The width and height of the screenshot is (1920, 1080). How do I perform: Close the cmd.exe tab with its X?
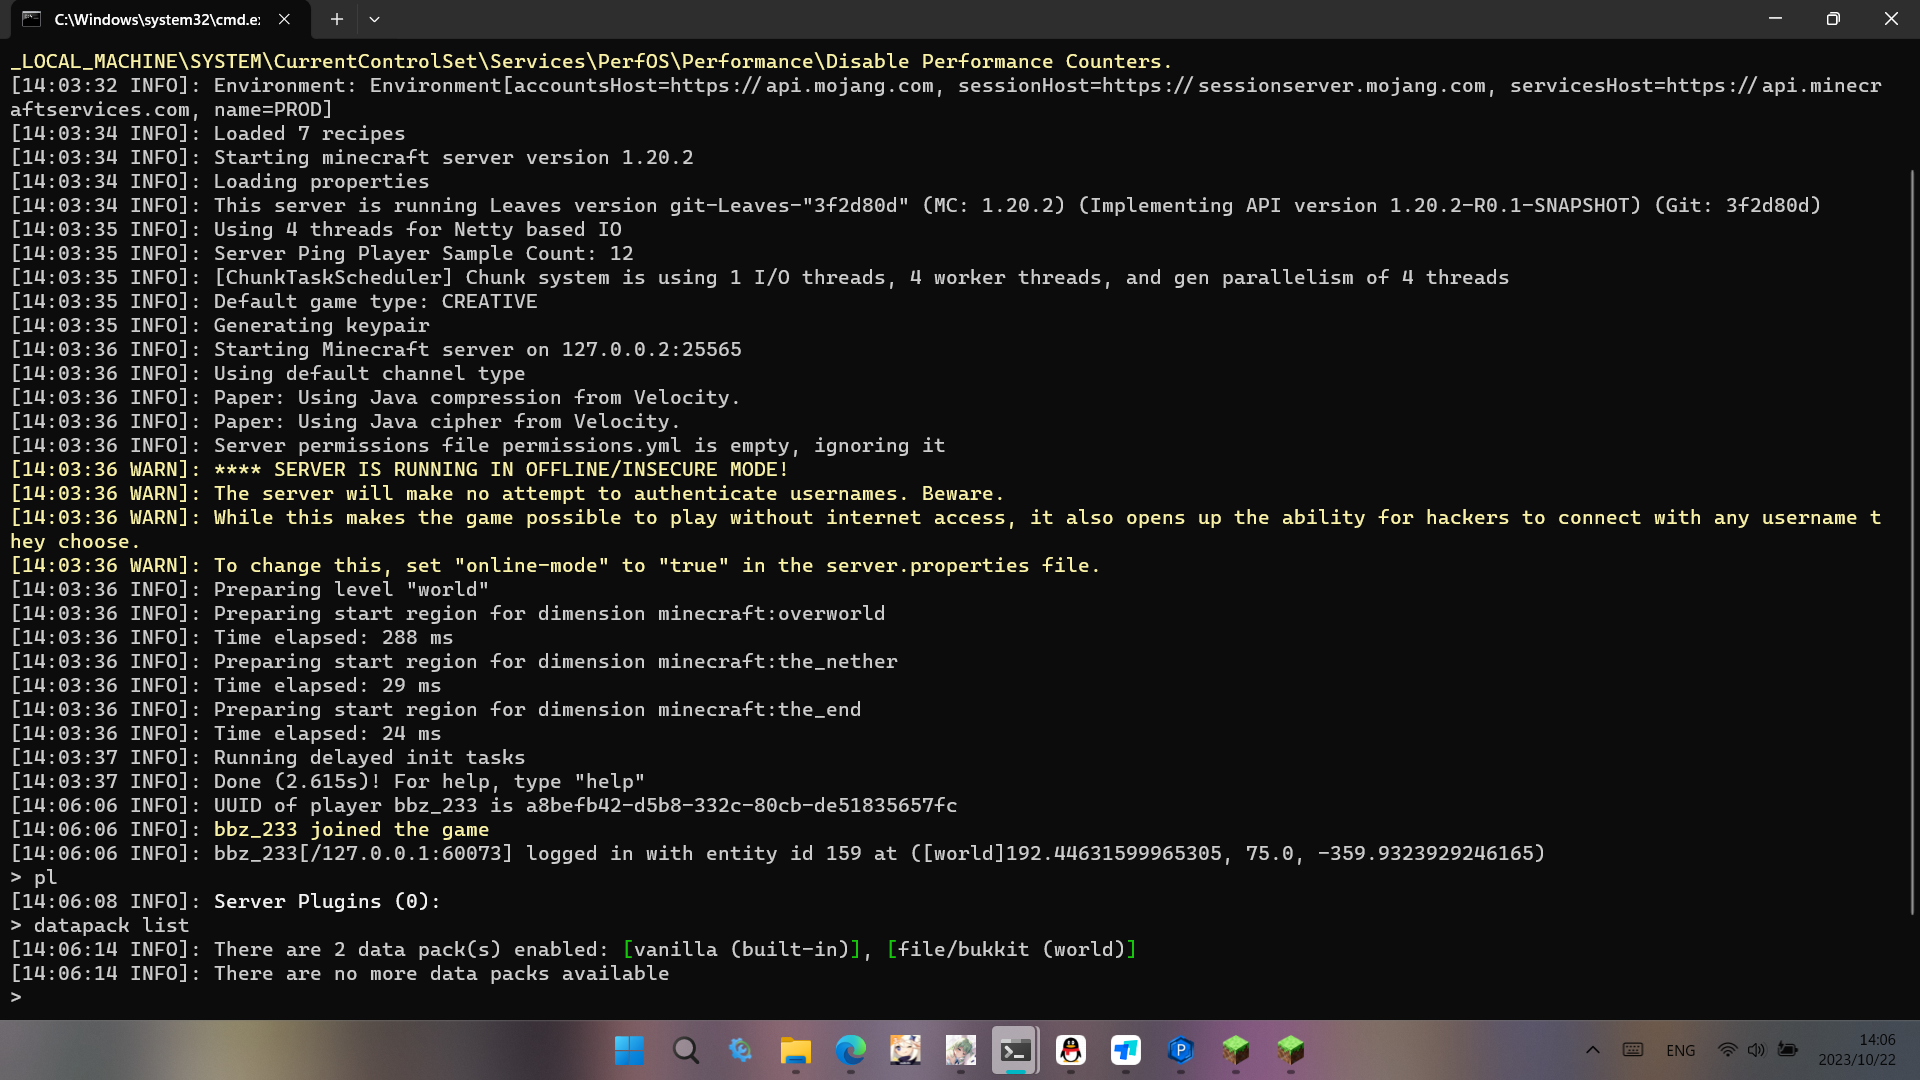[283, 19]
